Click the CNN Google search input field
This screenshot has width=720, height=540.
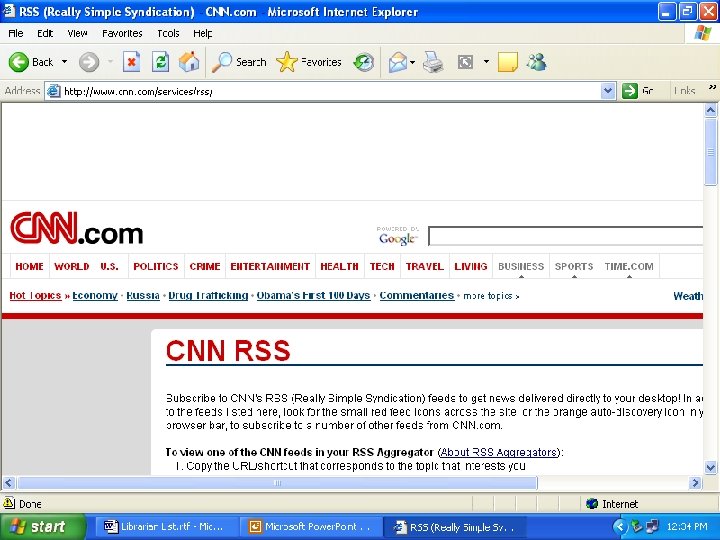point(565,236)
